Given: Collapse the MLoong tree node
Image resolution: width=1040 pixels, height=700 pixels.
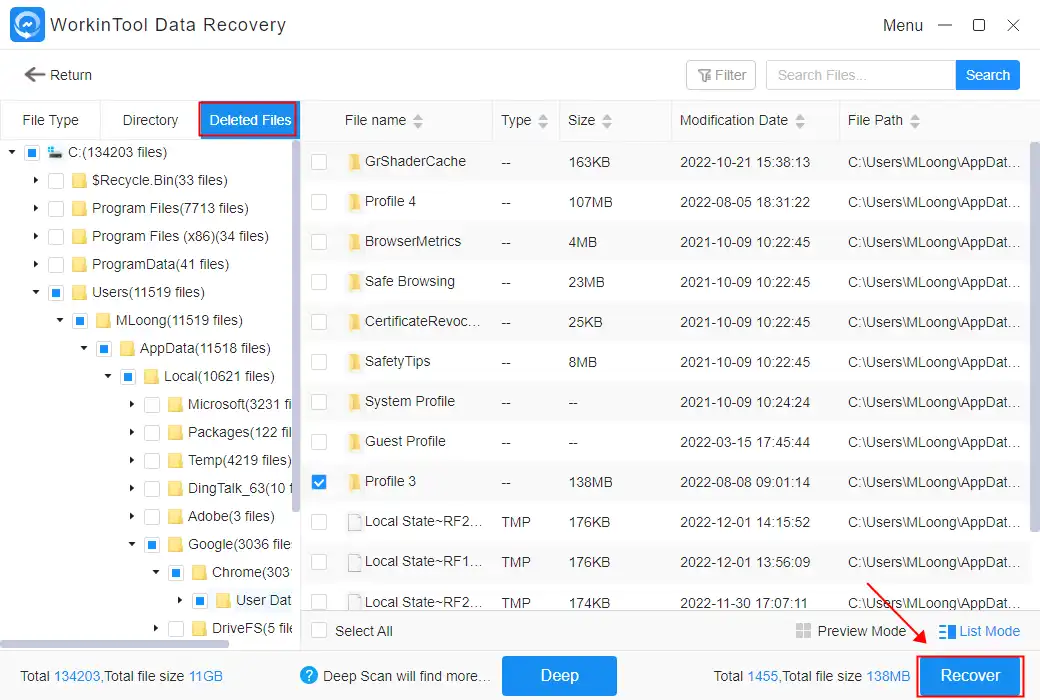Looking at the screenshot, I should pyautogui.click(x=60, y=320).
